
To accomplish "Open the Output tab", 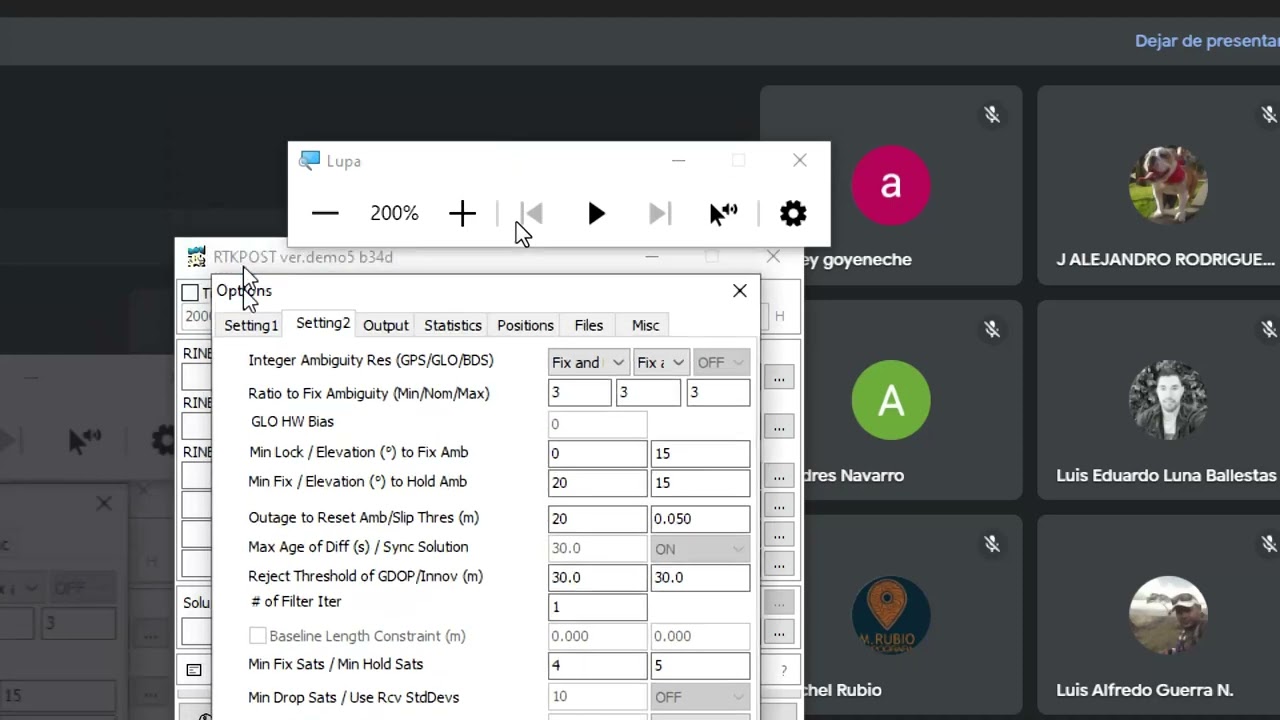I will tap(385, 325).
